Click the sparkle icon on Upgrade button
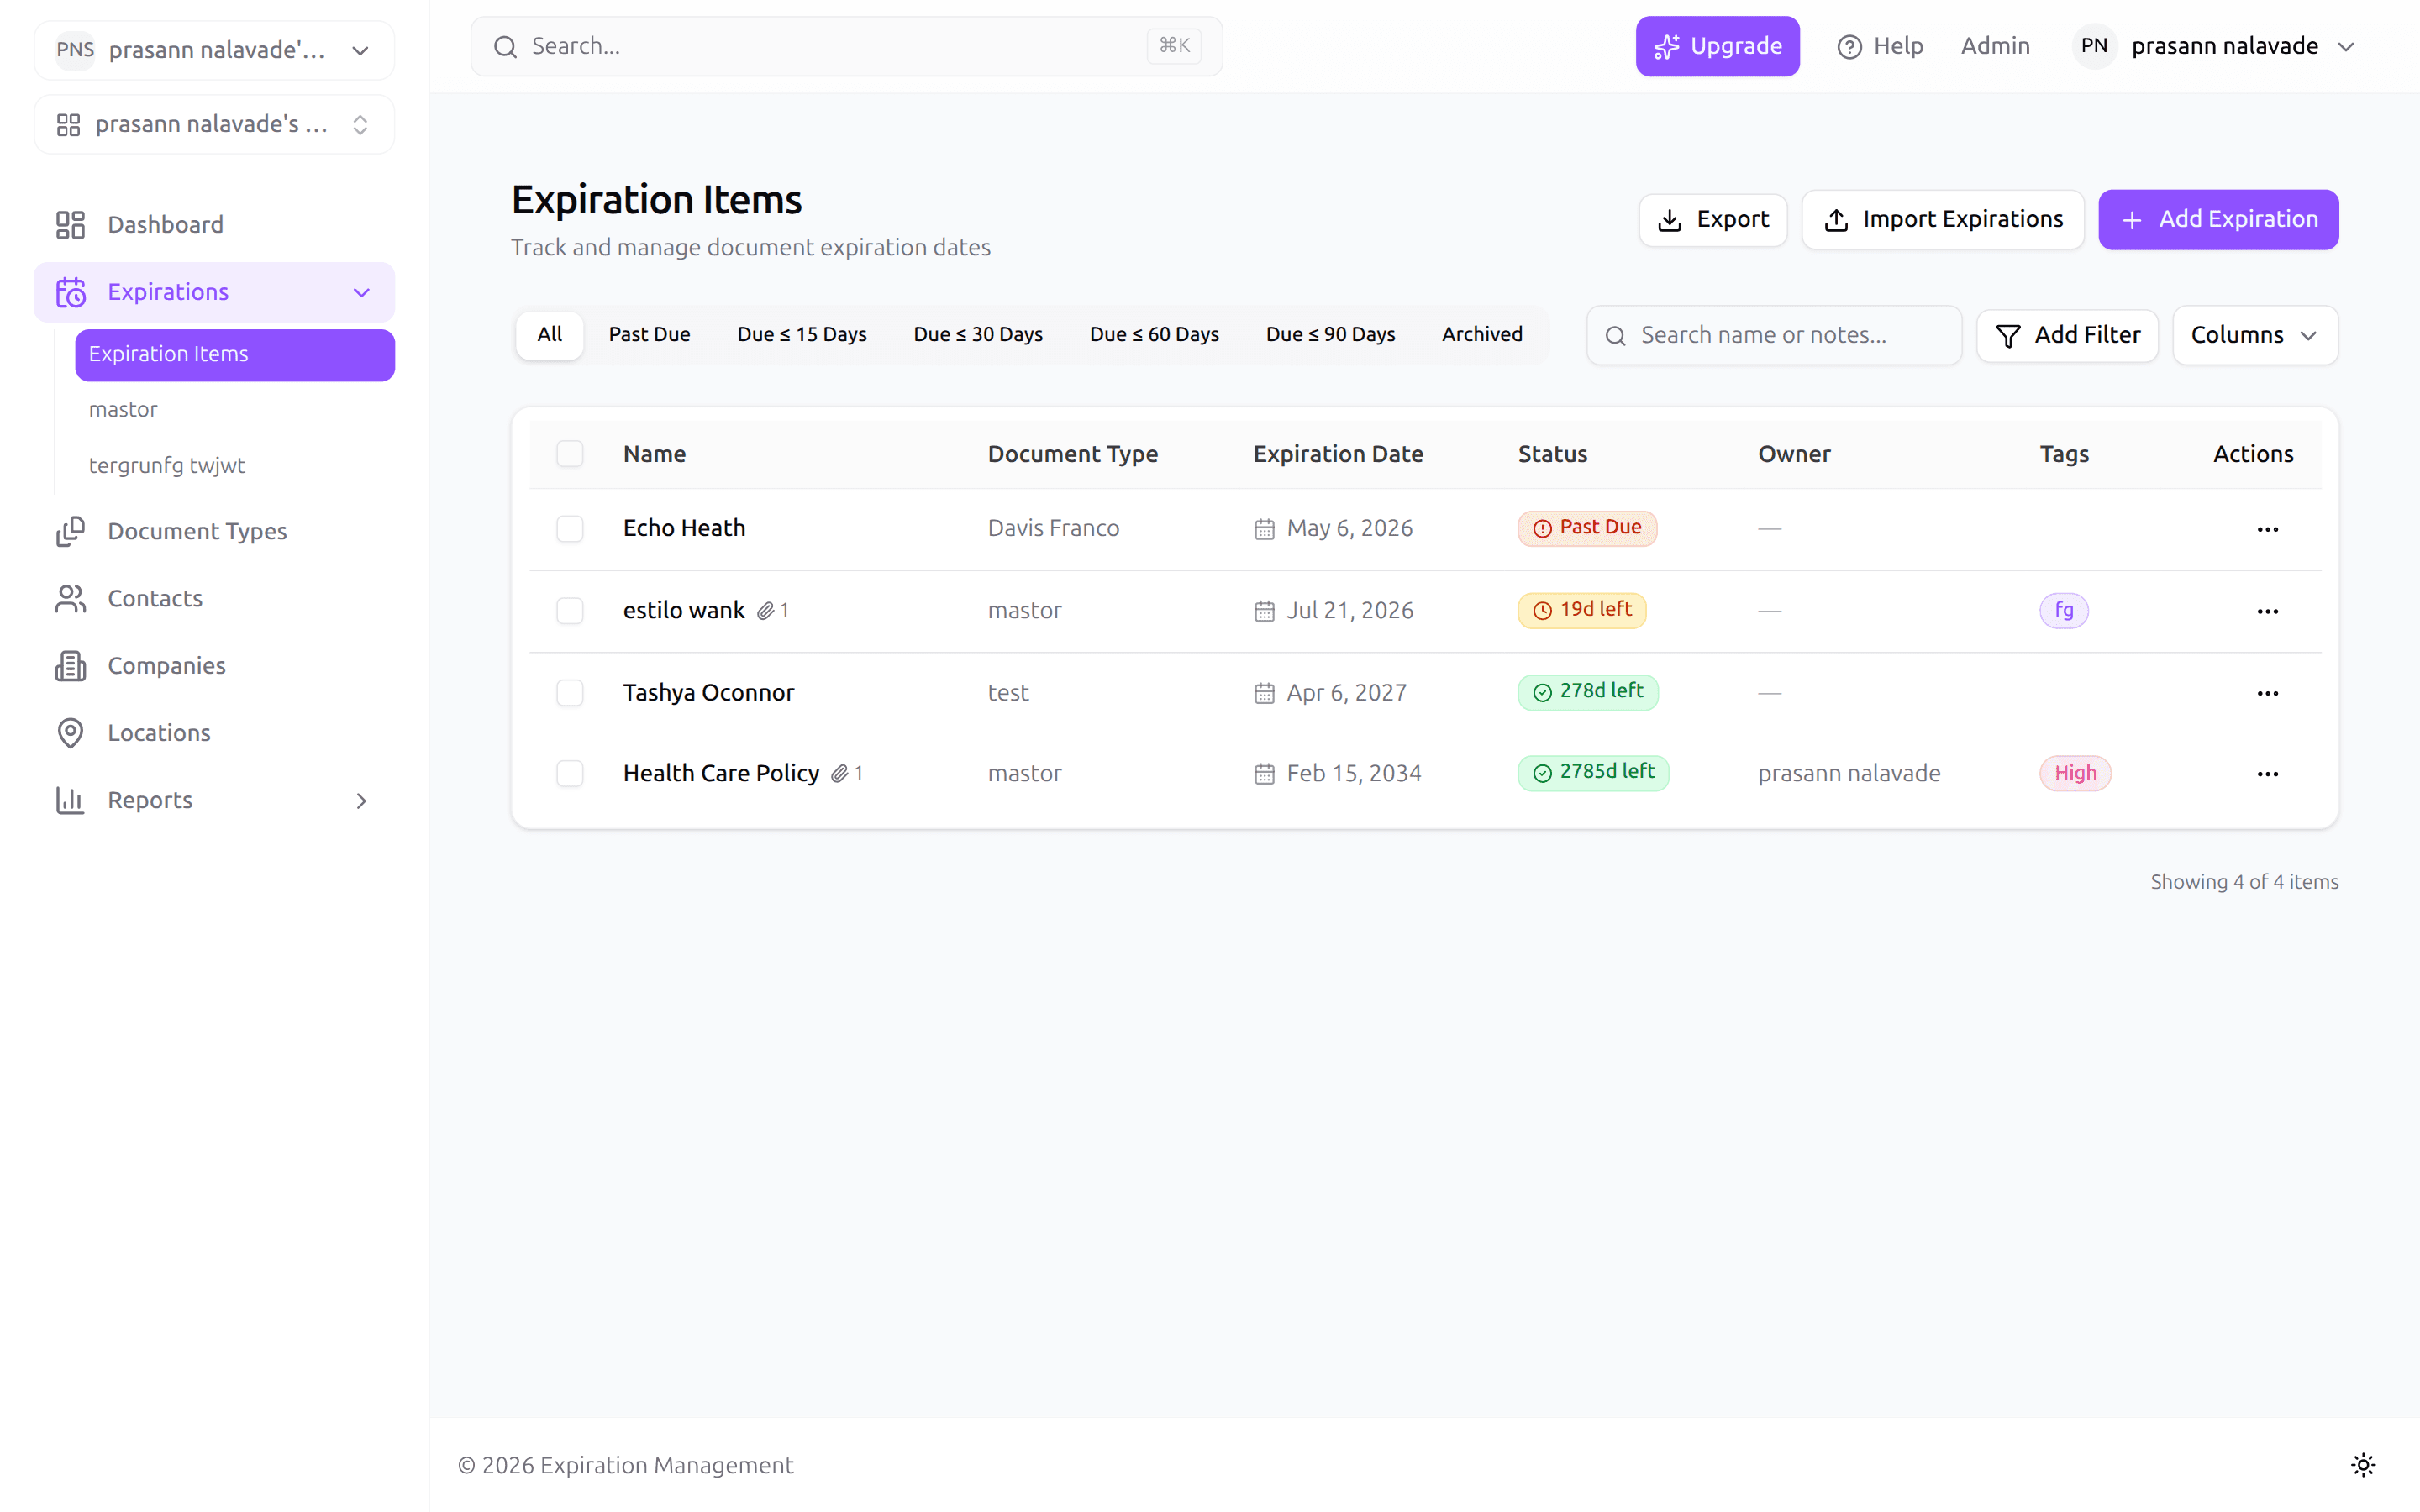 [1666, 47]
